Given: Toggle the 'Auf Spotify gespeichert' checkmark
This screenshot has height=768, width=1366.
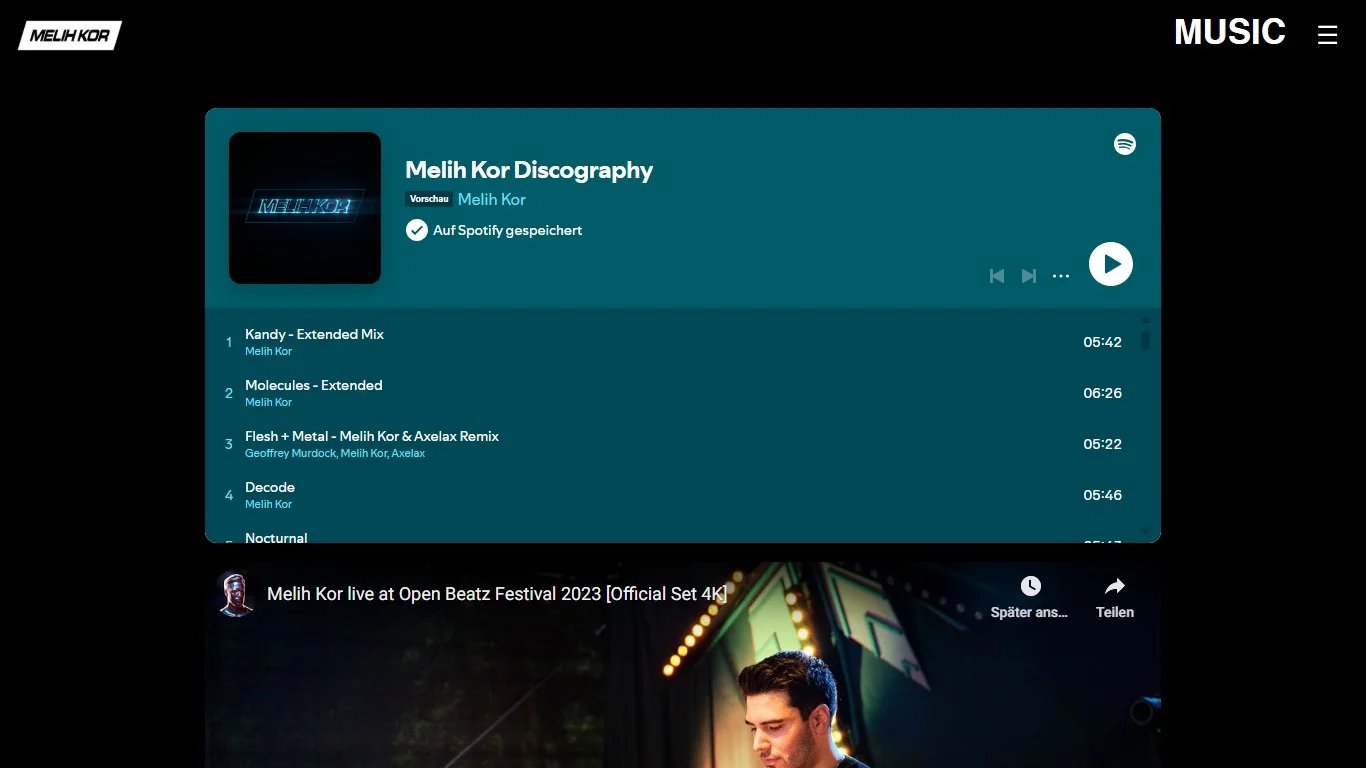Looking at the screenshot, I should tap(417, 230).
